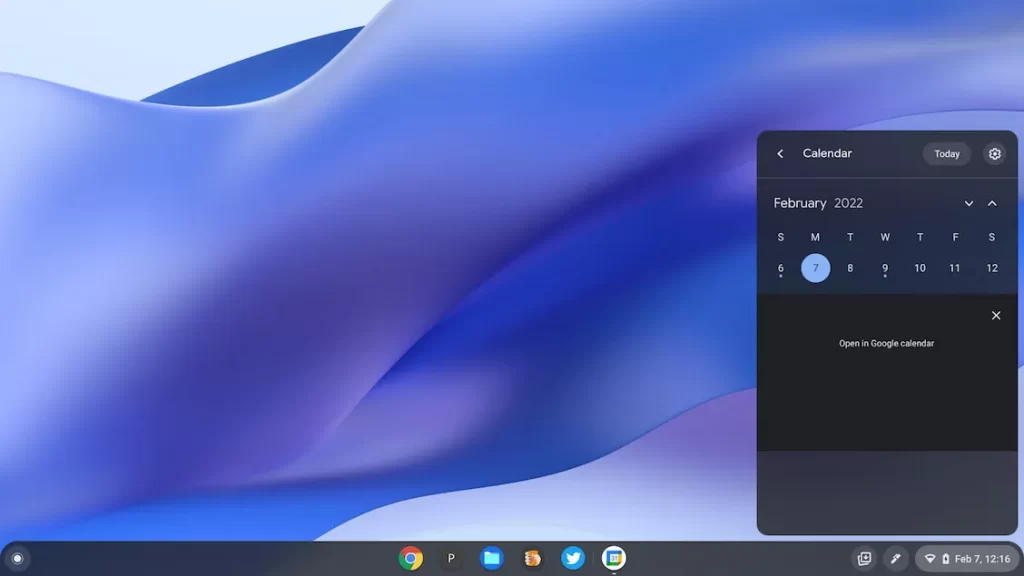Click Open in Google calendar link
Screen dimensions: 1024x576
(x=886, y=343)
